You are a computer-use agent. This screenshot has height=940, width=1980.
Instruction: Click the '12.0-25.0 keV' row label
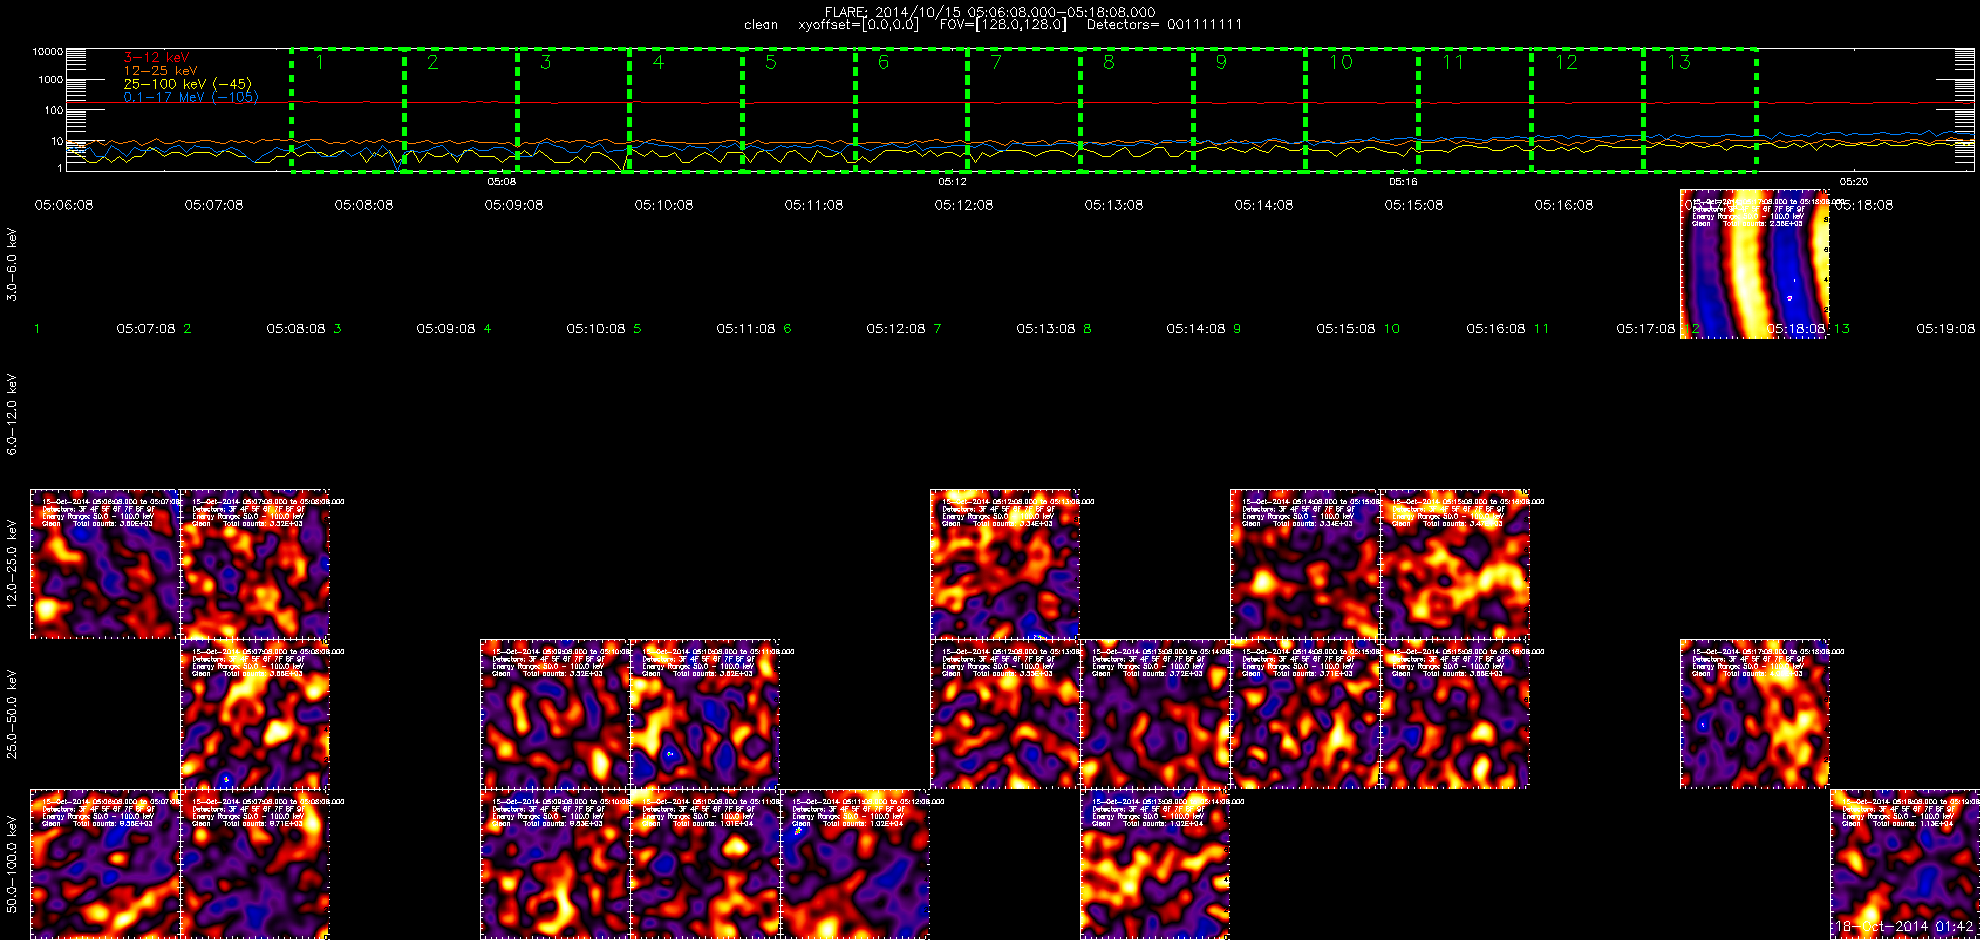(12, 564)
